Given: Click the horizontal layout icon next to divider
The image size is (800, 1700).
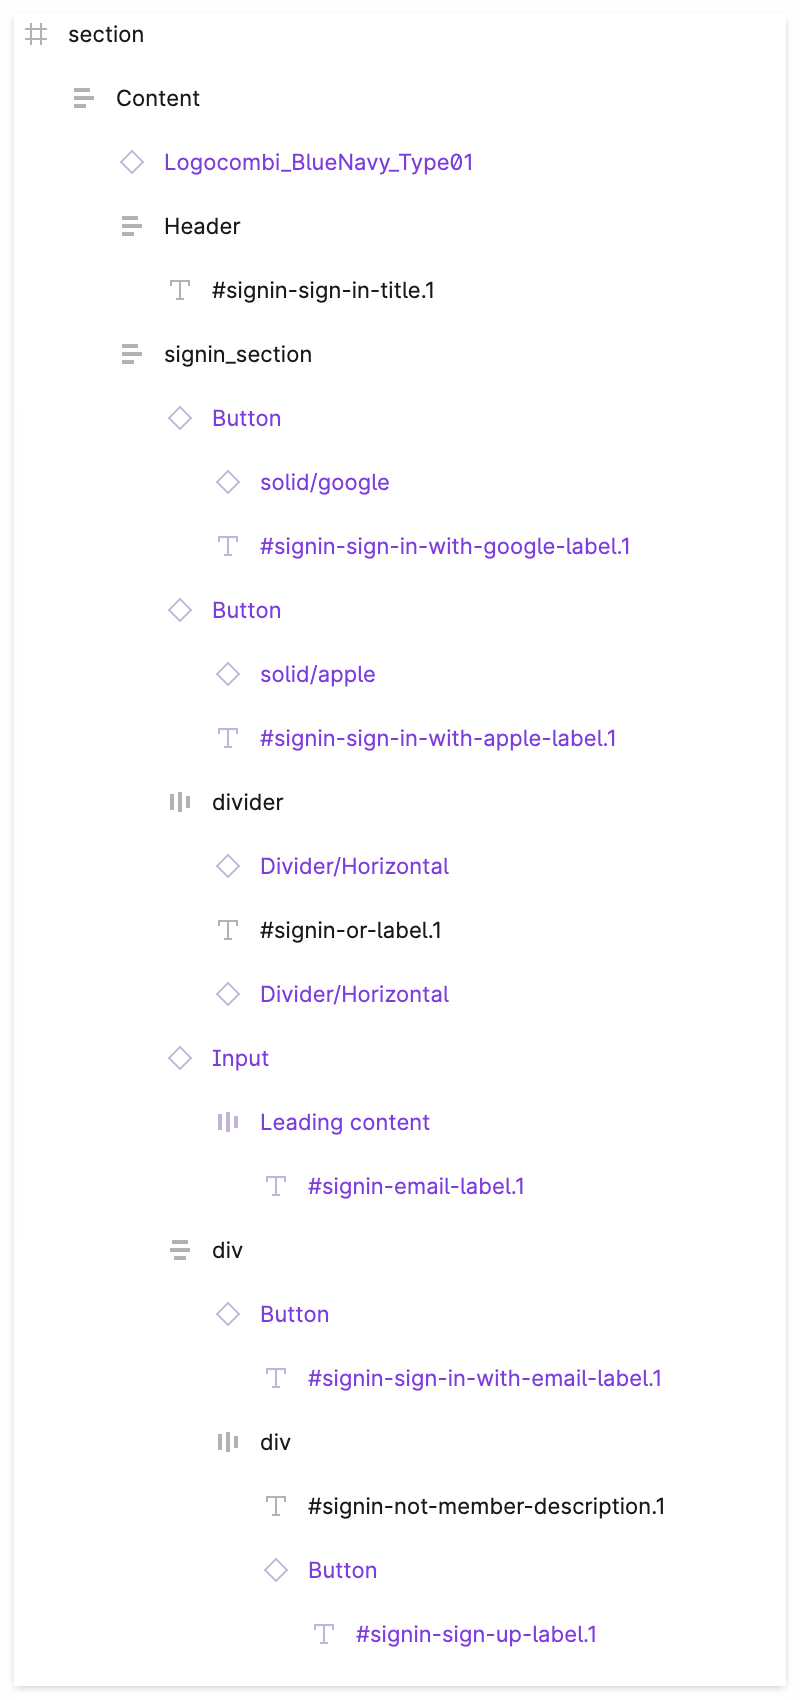Looking at the screenshot, I should tap(179, 802).
